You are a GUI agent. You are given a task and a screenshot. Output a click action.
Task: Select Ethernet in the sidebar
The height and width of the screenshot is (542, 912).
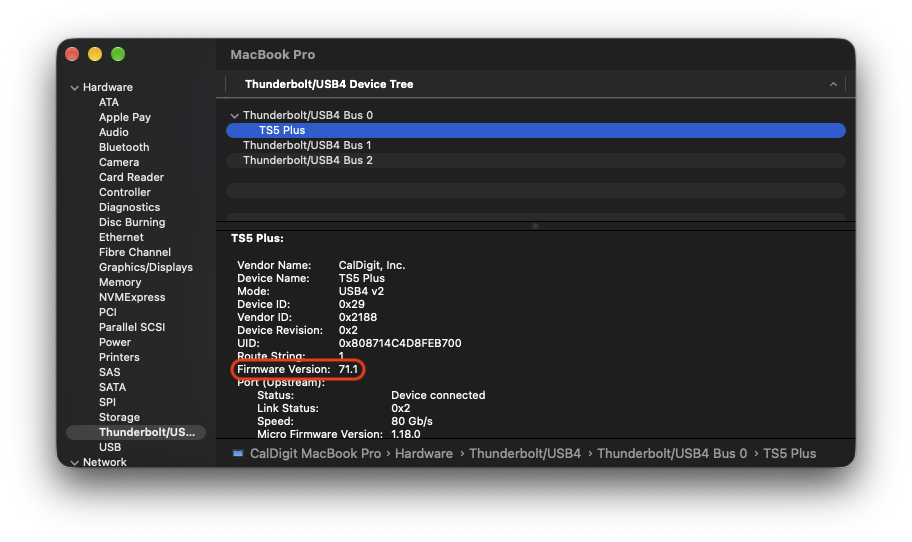pos(121,237)
